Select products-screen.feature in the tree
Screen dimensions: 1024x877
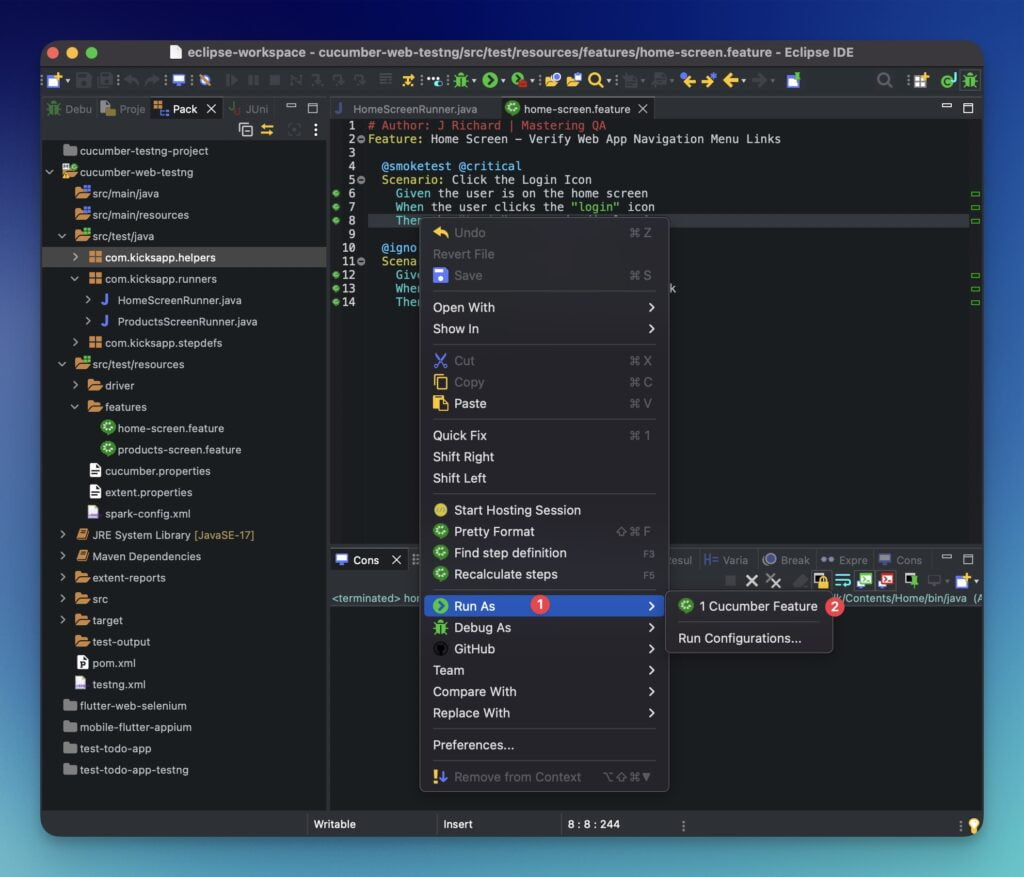(x=179, y=450)
